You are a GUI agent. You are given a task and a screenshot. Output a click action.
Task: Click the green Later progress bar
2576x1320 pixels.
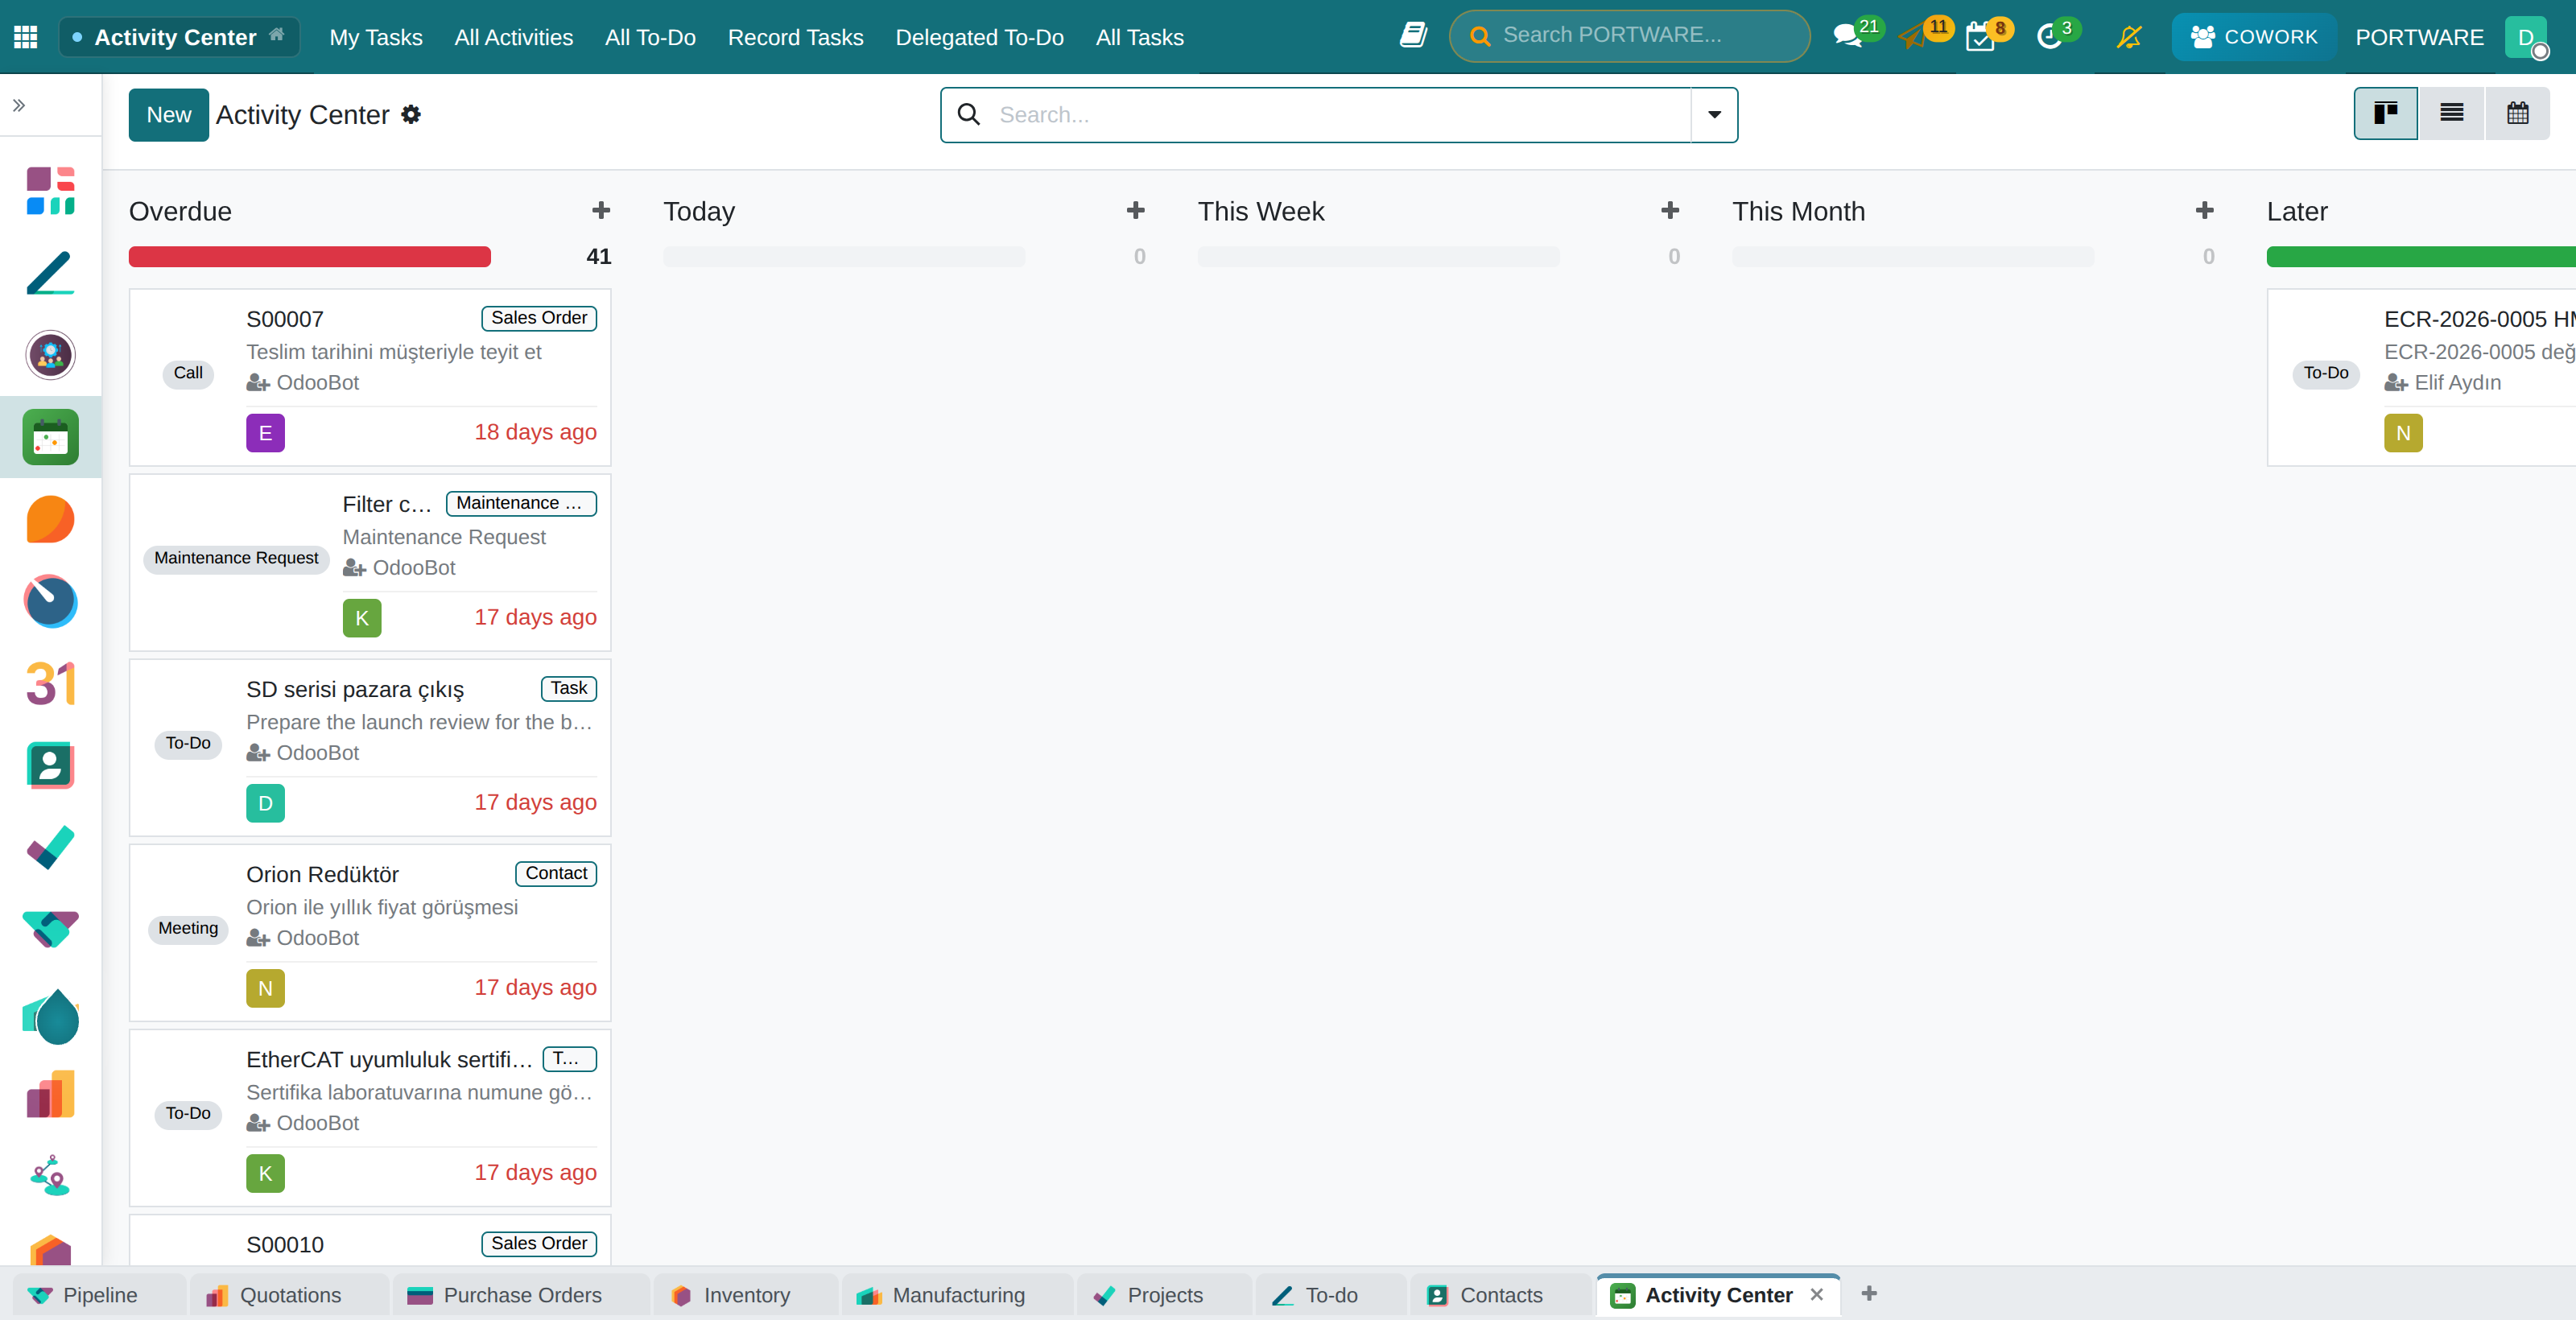(x=2421, y=257)
